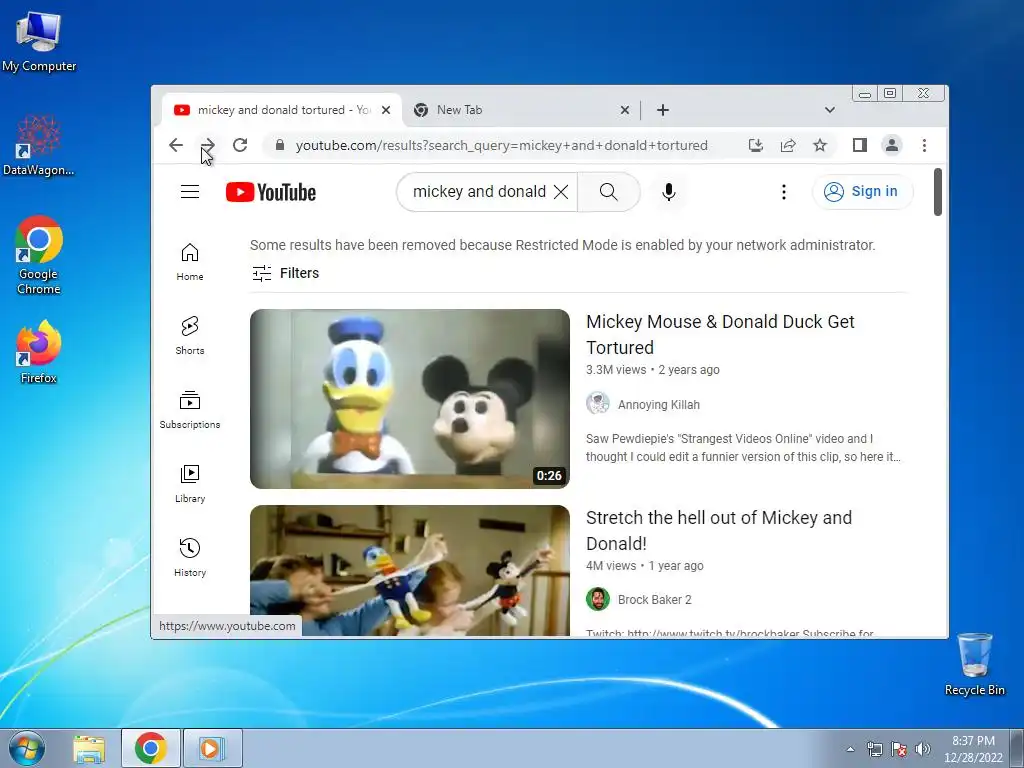The image size is (1024, 768).
Task: View site info via the lock icon
Action: (280, 145)
